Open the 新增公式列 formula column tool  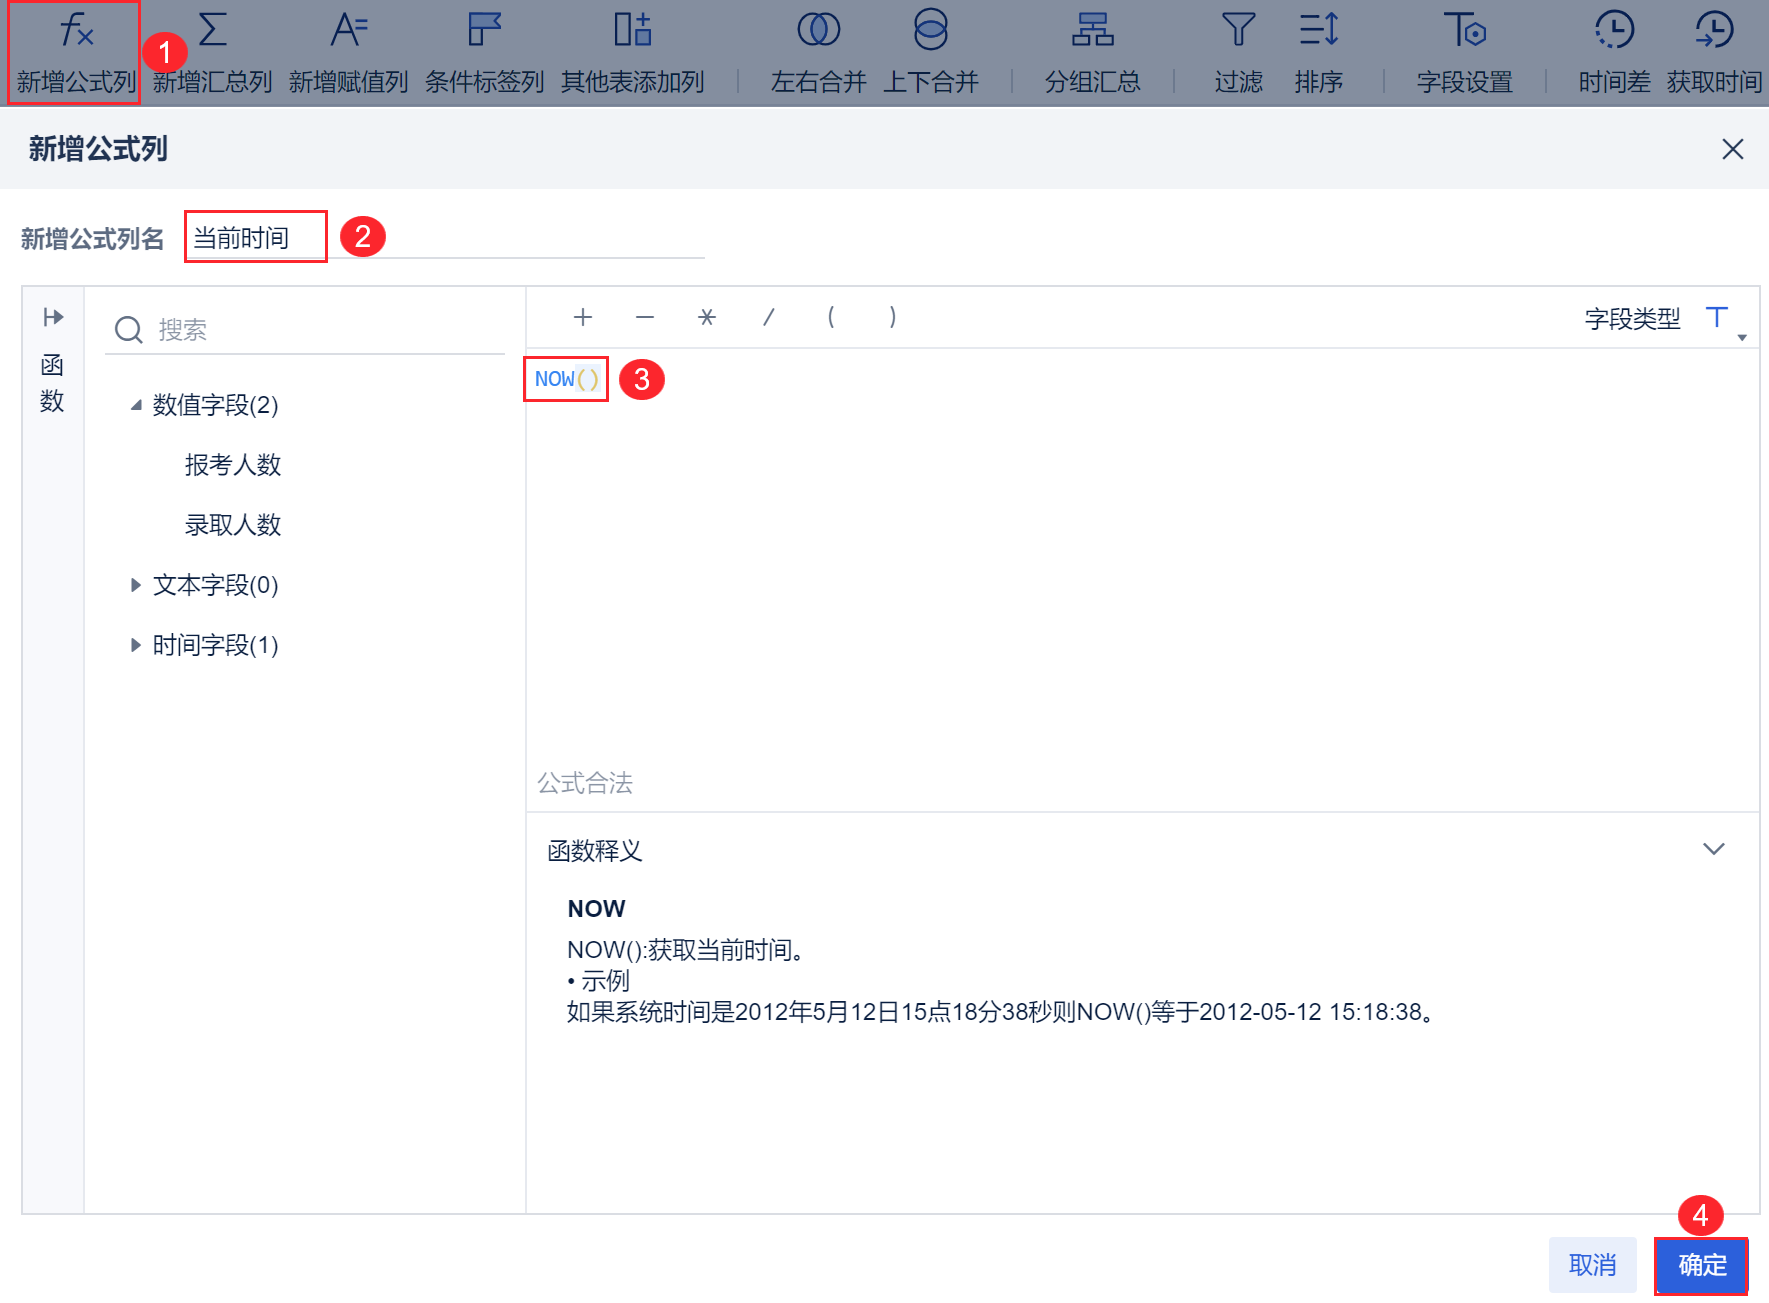click(76, 53)
